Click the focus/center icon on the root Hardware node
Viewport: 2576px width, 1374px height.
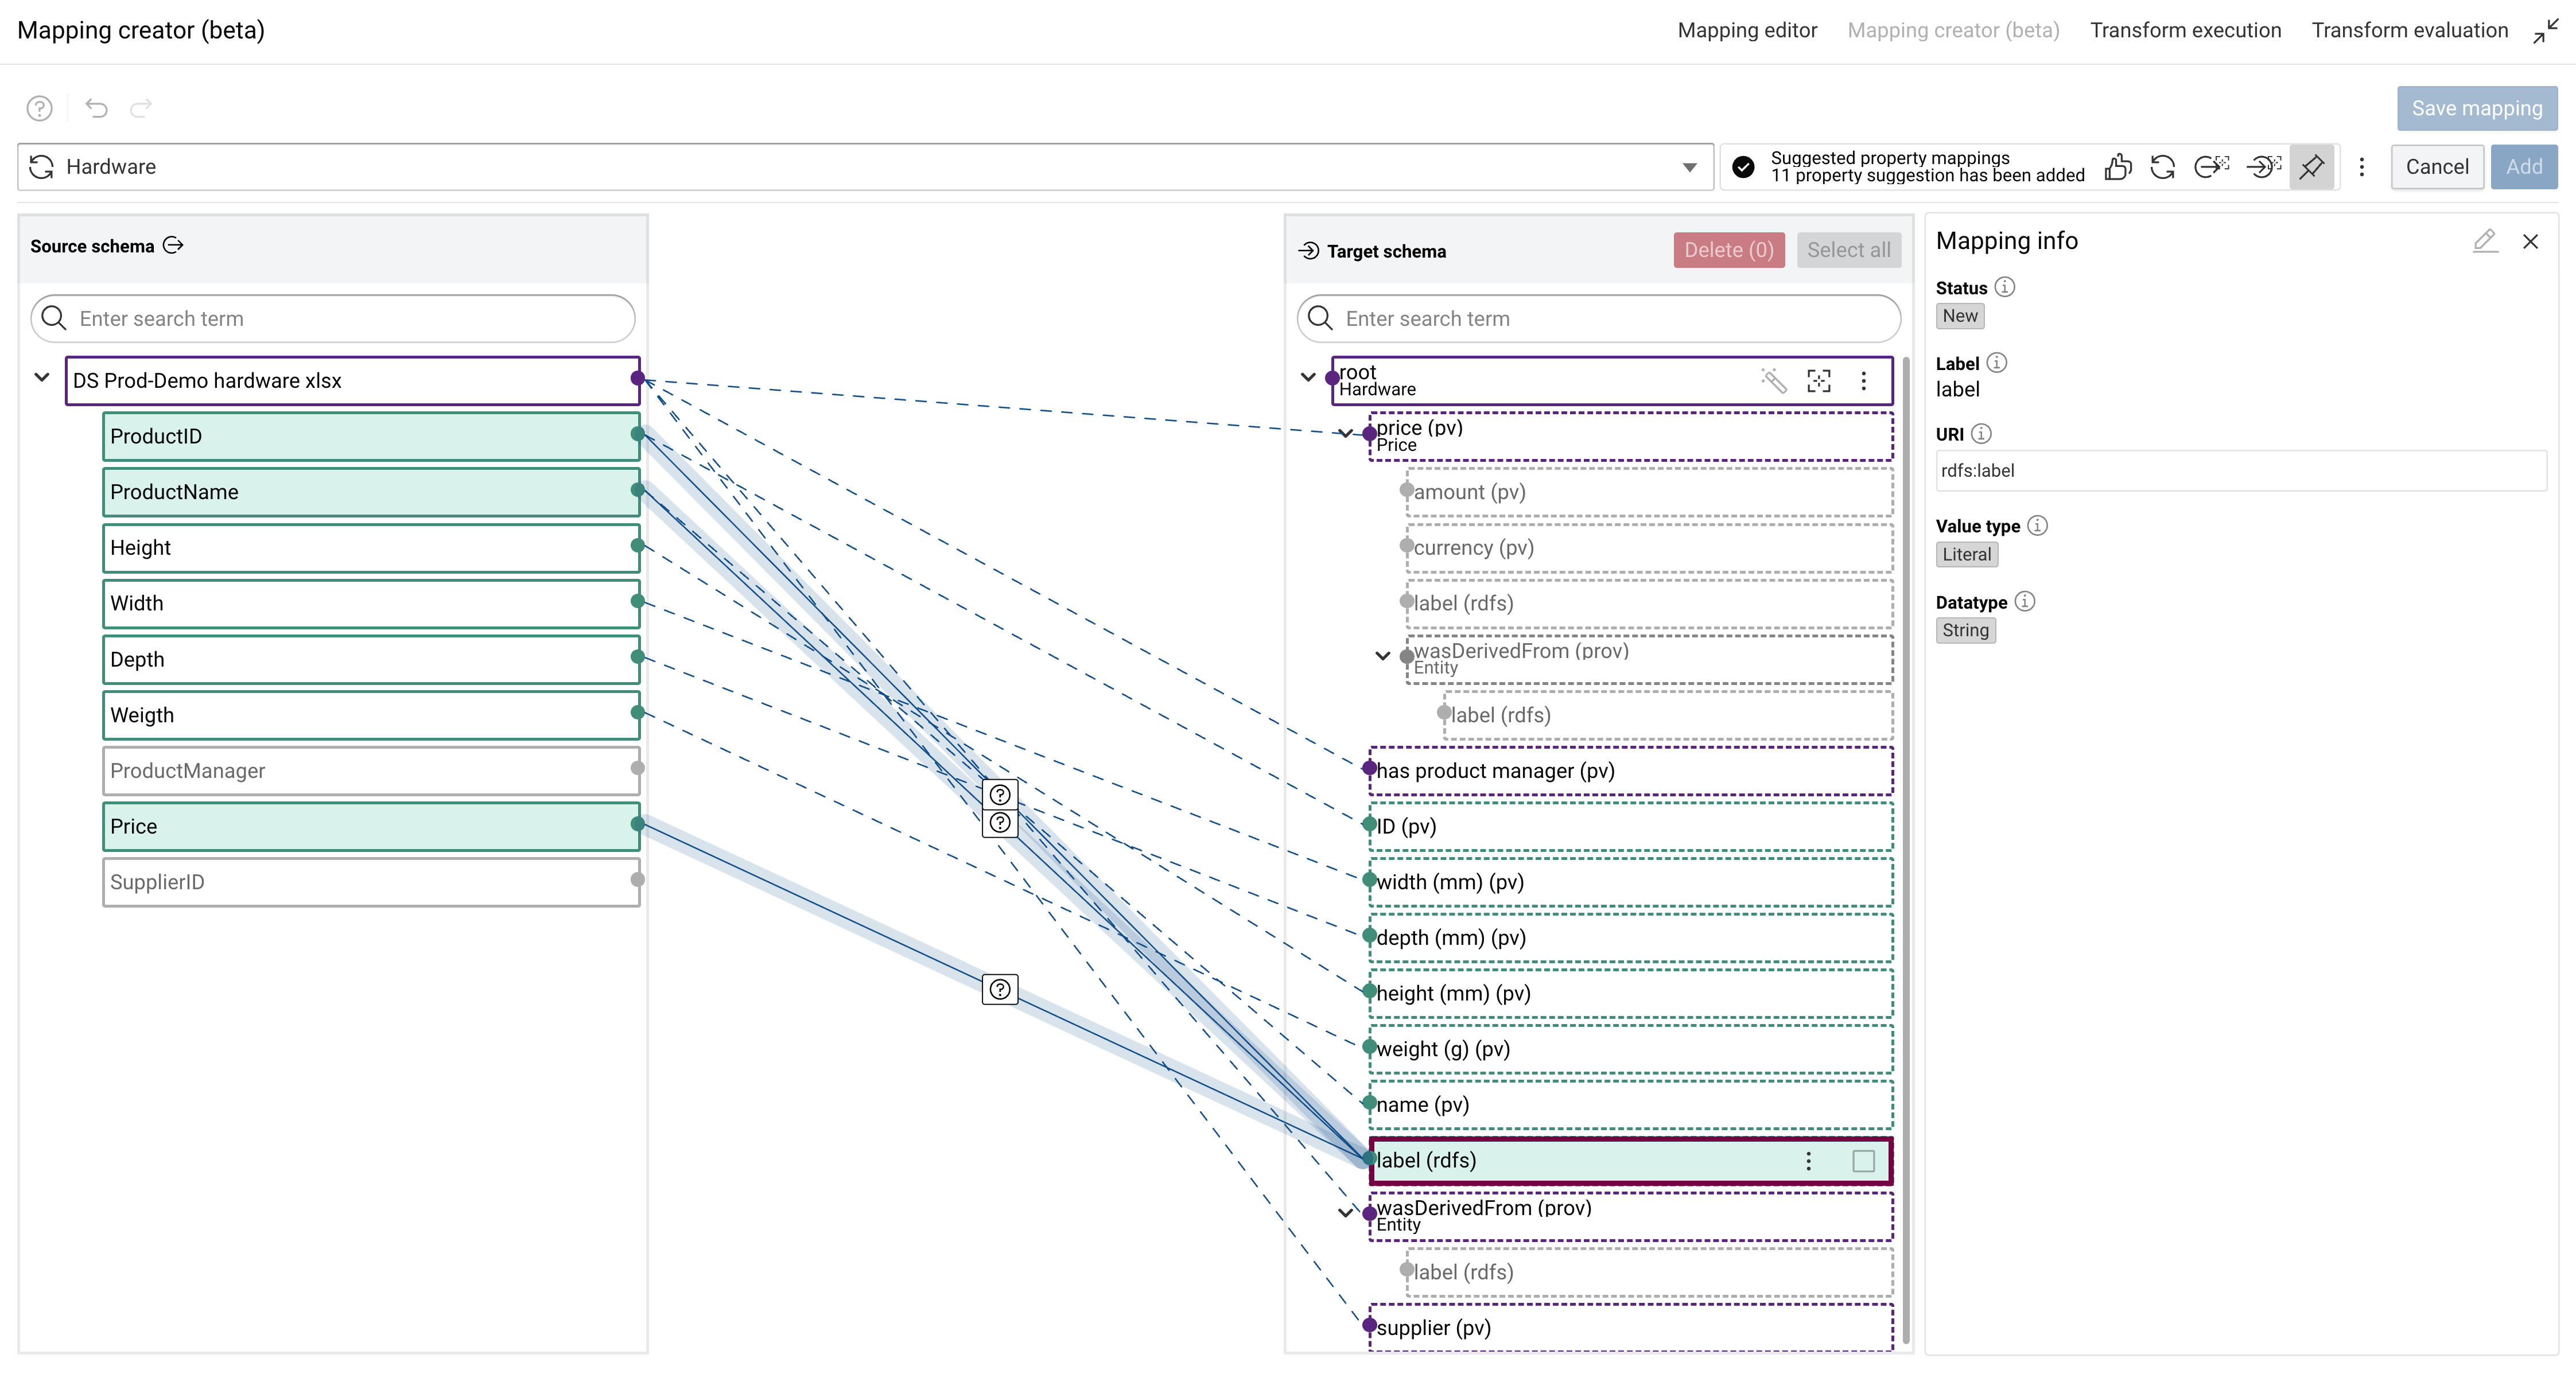click(x=1820, y=380)
